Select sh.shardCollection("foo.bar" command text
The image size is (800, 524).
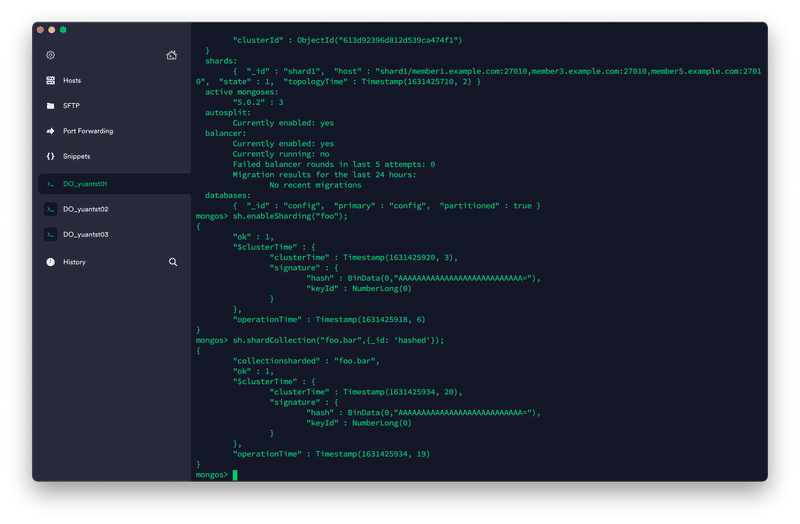click(x=298, y=340)
